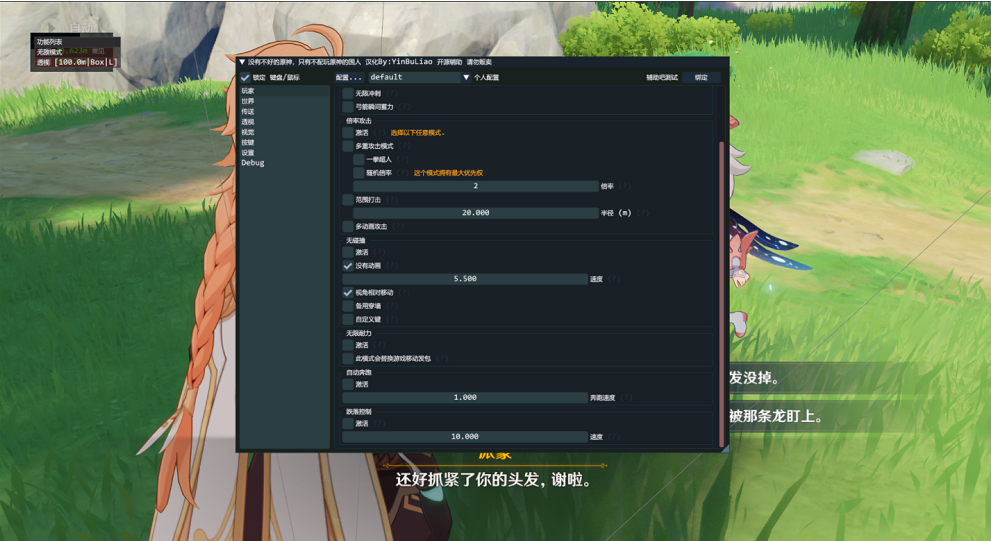
Task: Click help (?) icon next to 自定义键
Action: (x=392, y=319)
